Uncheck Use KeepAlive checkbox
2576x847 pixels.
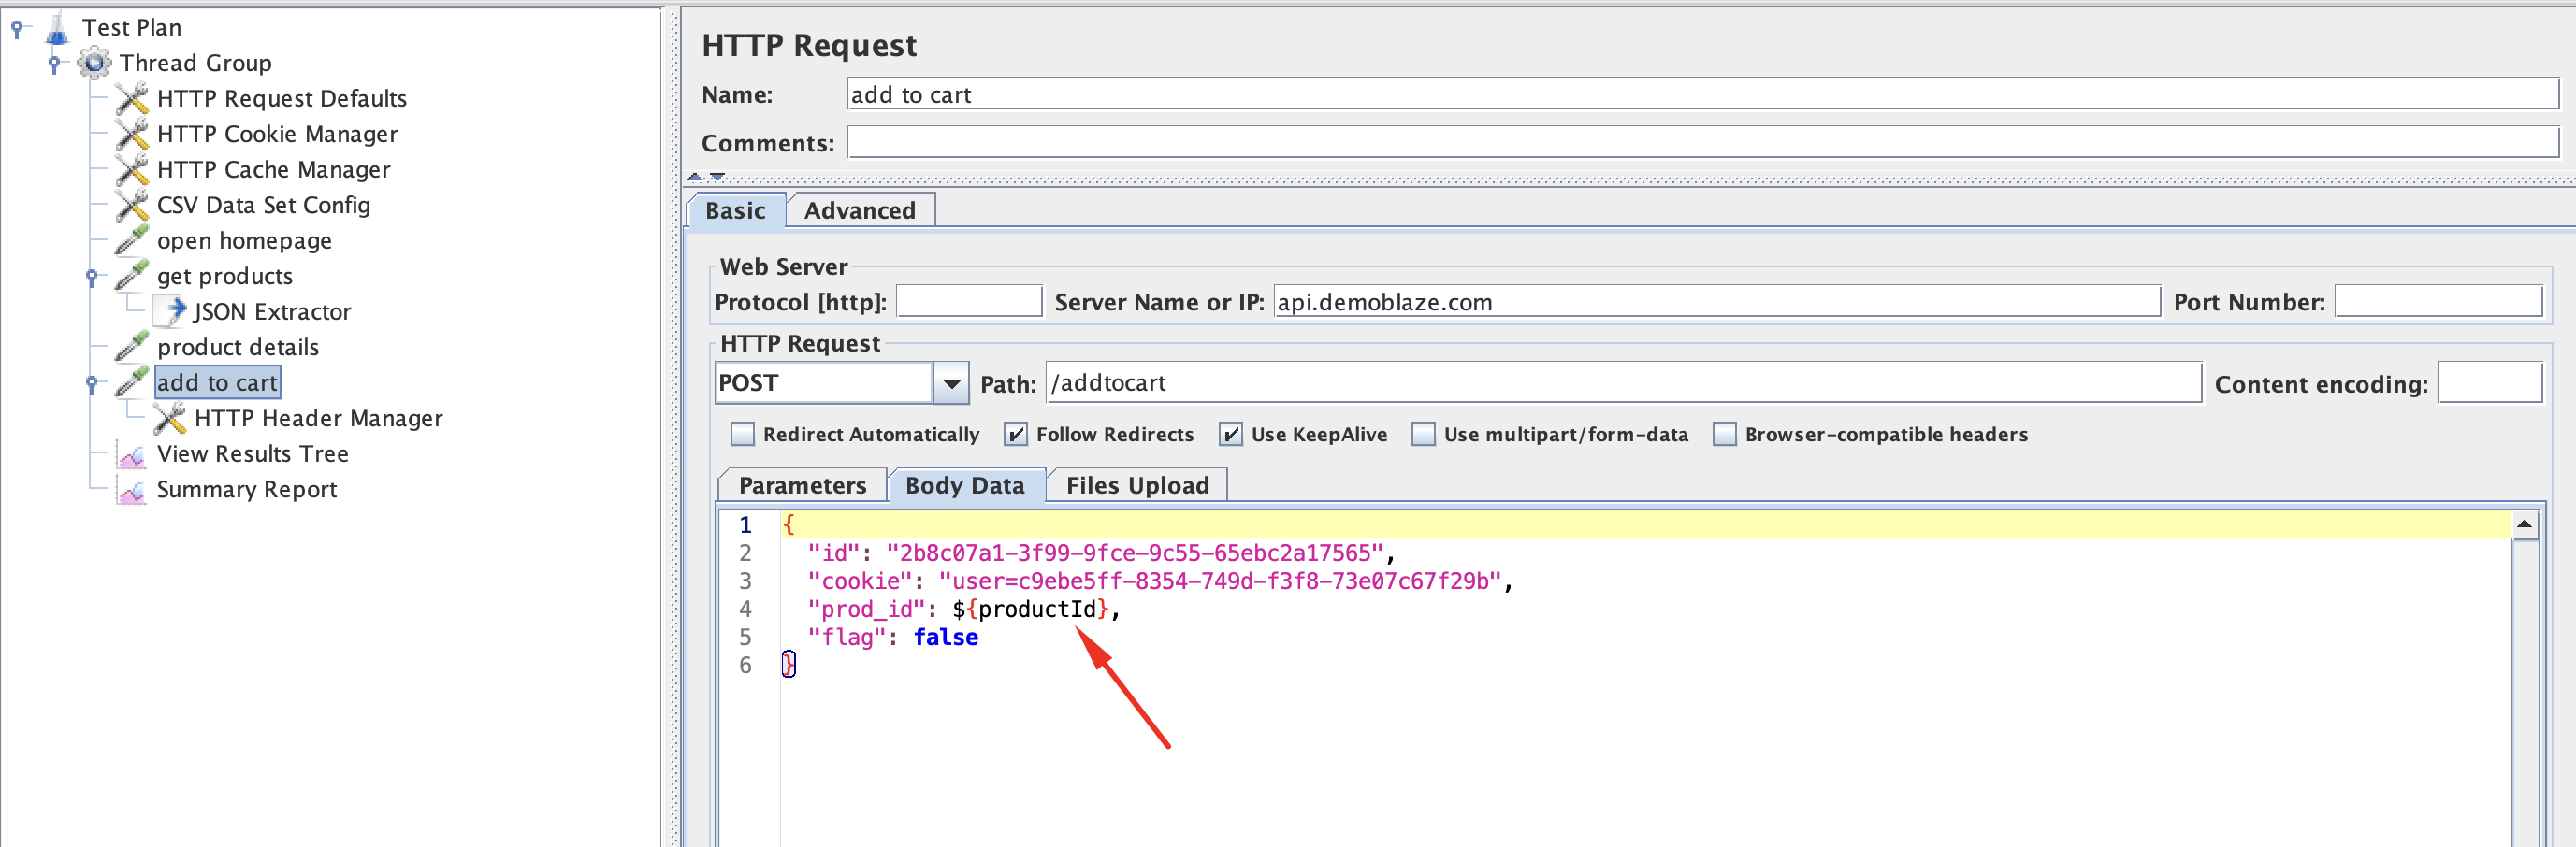pyautogui.click(x=1230, y=434)
